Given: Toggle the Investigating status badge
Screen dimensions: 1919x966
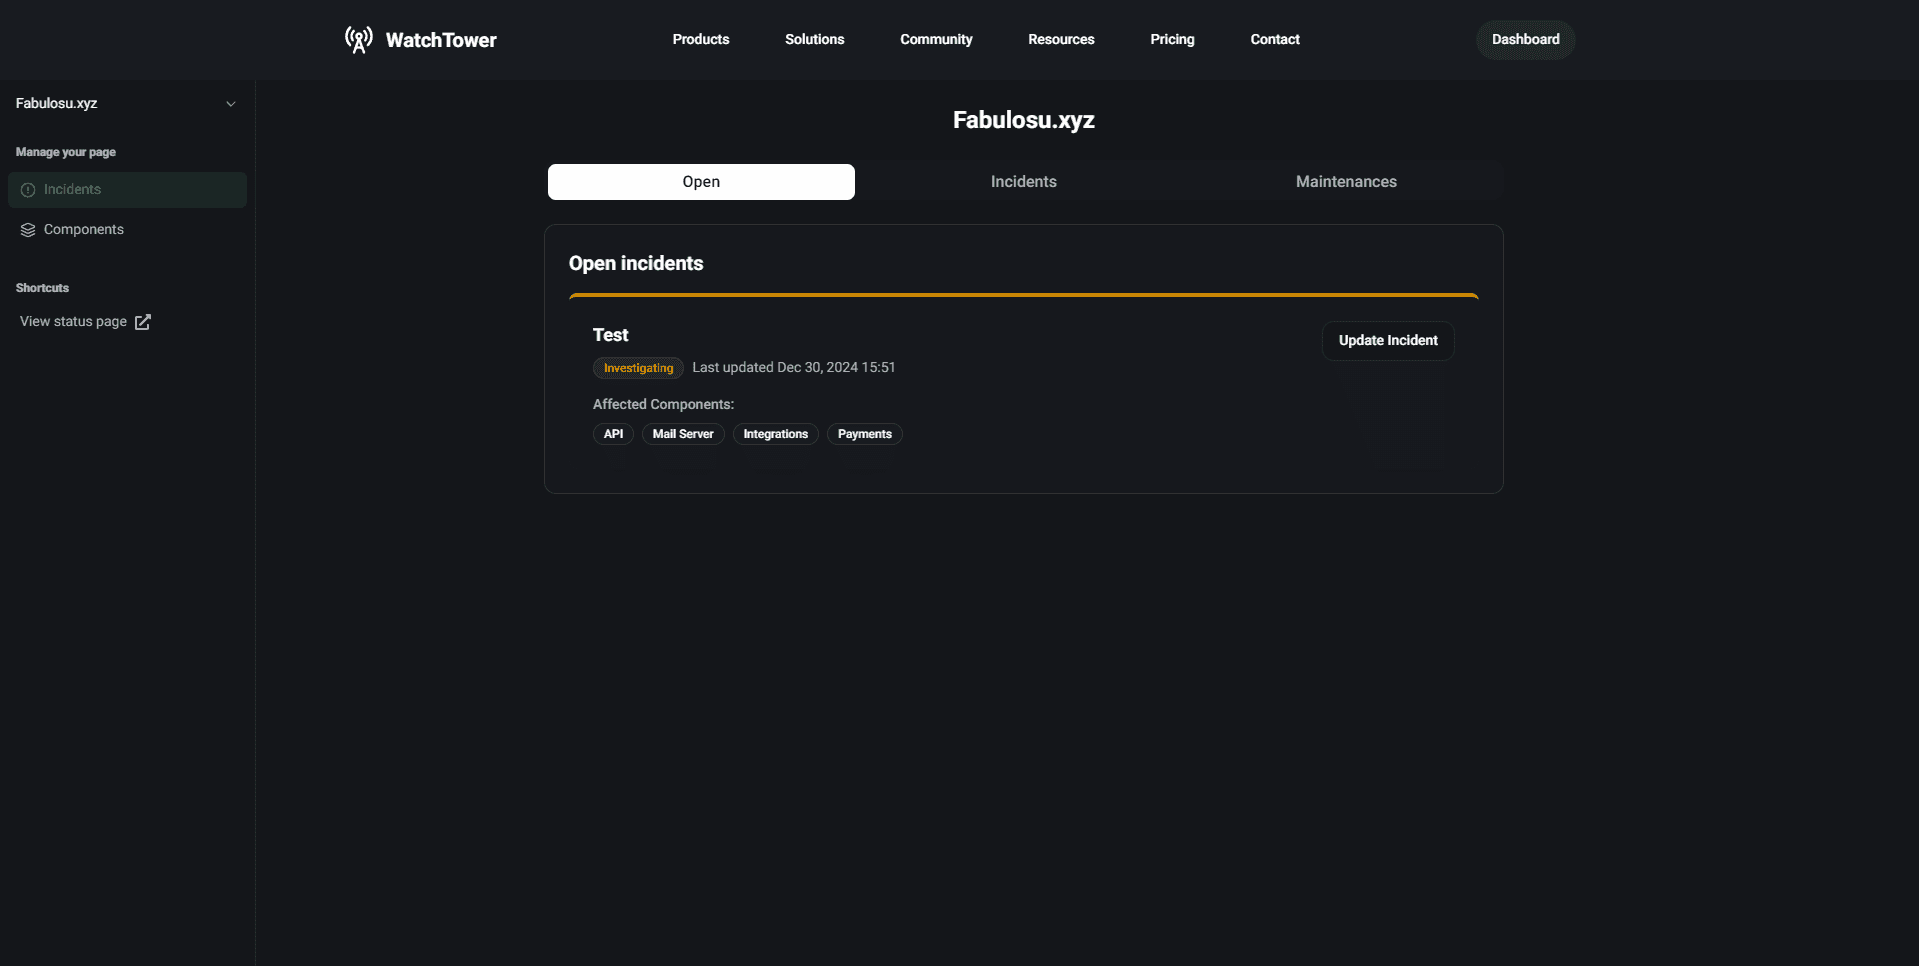Looking at the screenshot, I should click(x=637, y=368).
